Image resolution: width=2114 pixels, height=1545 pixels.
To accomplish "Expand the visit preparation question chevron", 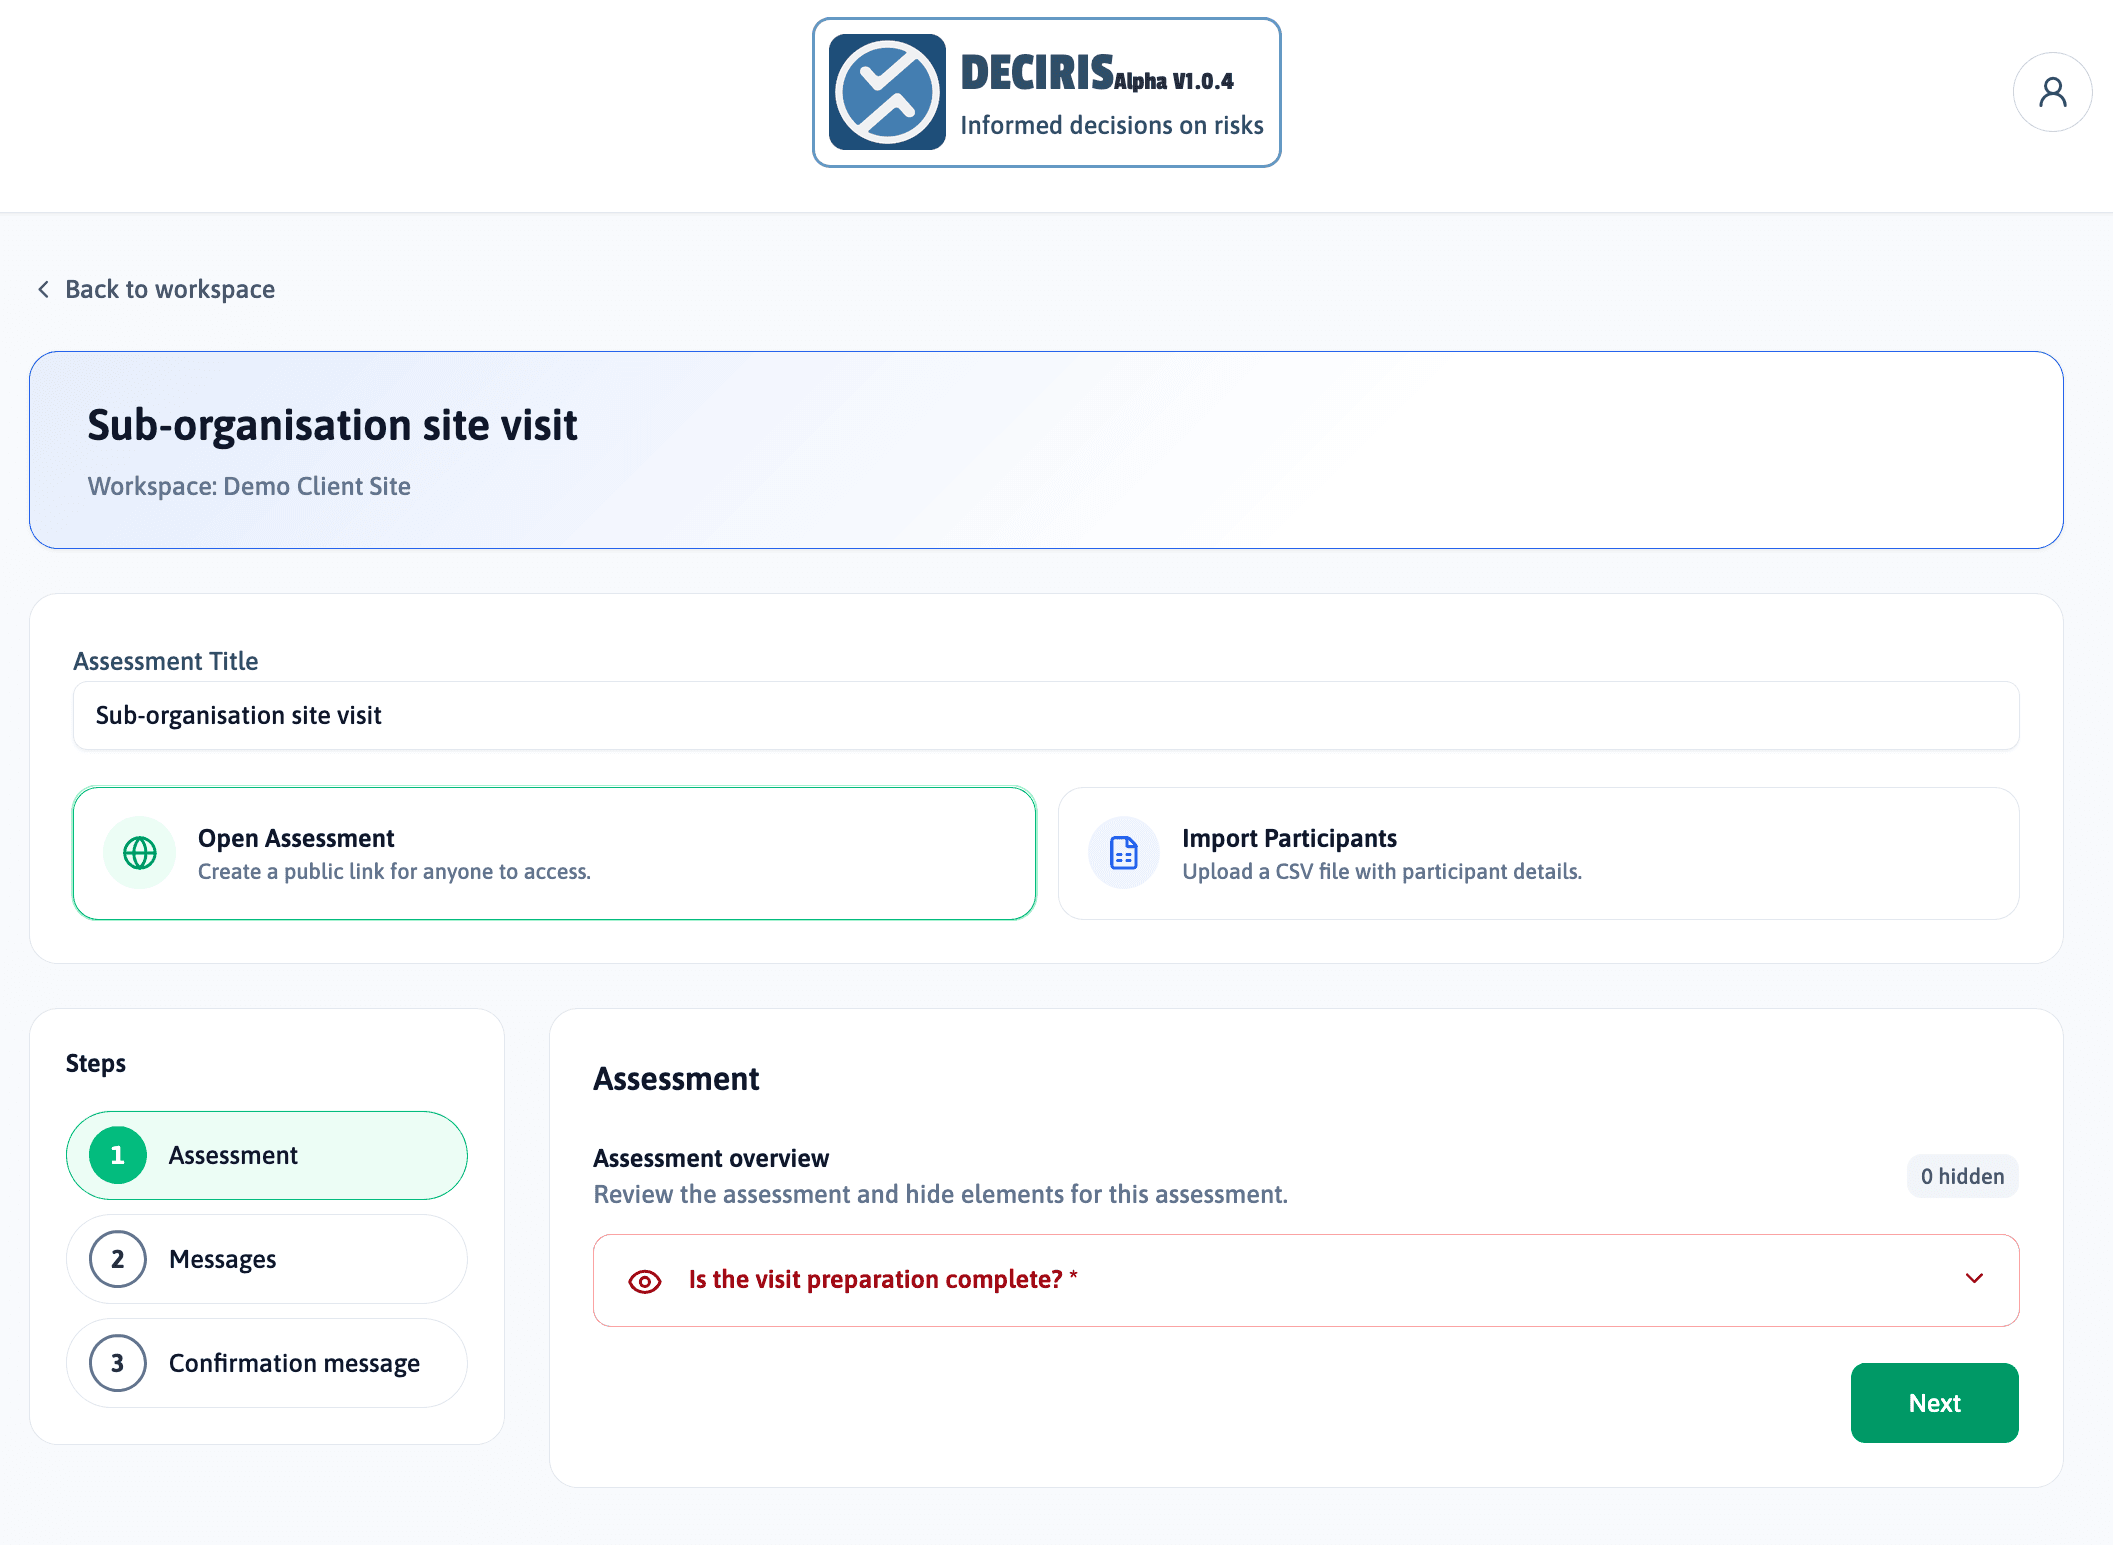I will (1974, 1279).
